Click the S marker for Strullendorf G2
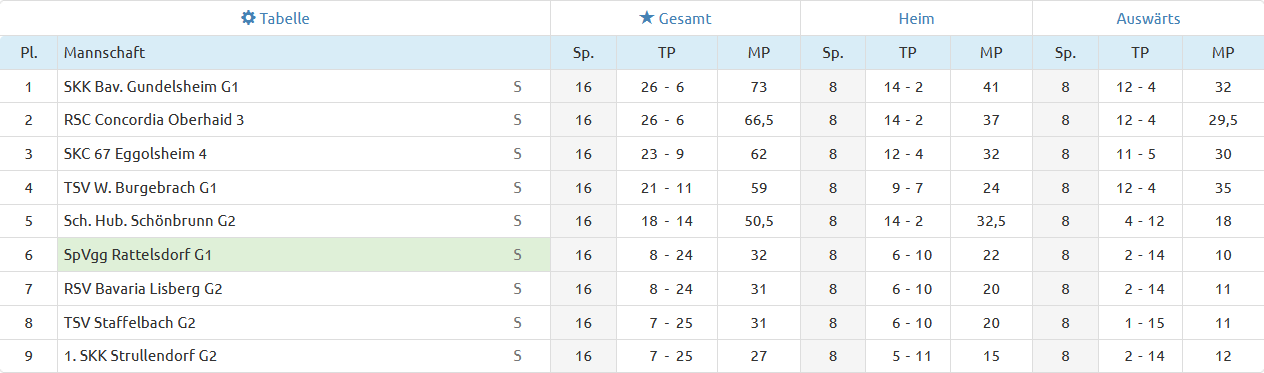Image resolution: width=1264 pixels, height=373 pixels. pyautogui.click(x=517, y=356)
